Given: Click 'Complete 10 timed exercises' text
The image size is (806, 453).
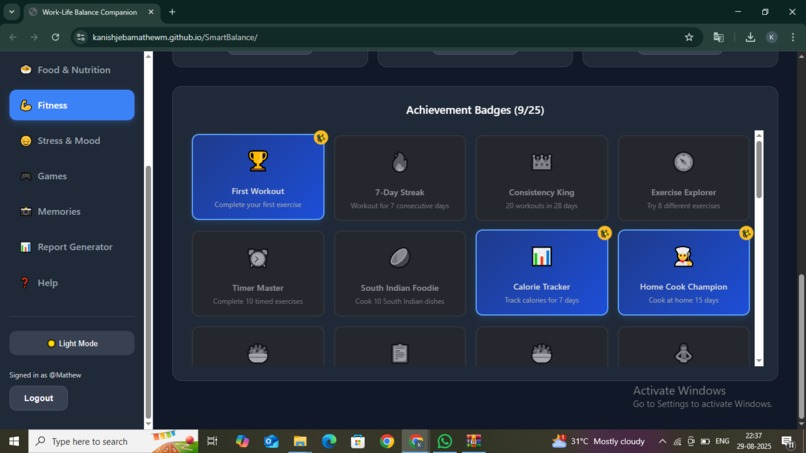Looking at the screenshot, I should click(258, 301).
